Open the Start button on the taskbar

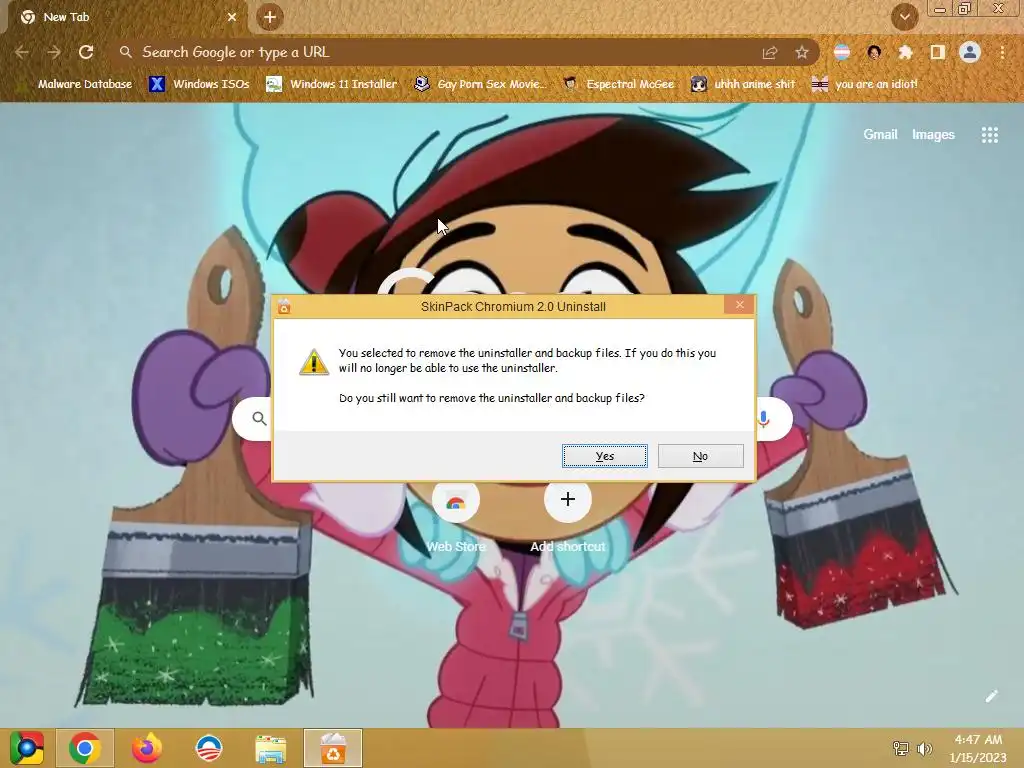[27, 748]
